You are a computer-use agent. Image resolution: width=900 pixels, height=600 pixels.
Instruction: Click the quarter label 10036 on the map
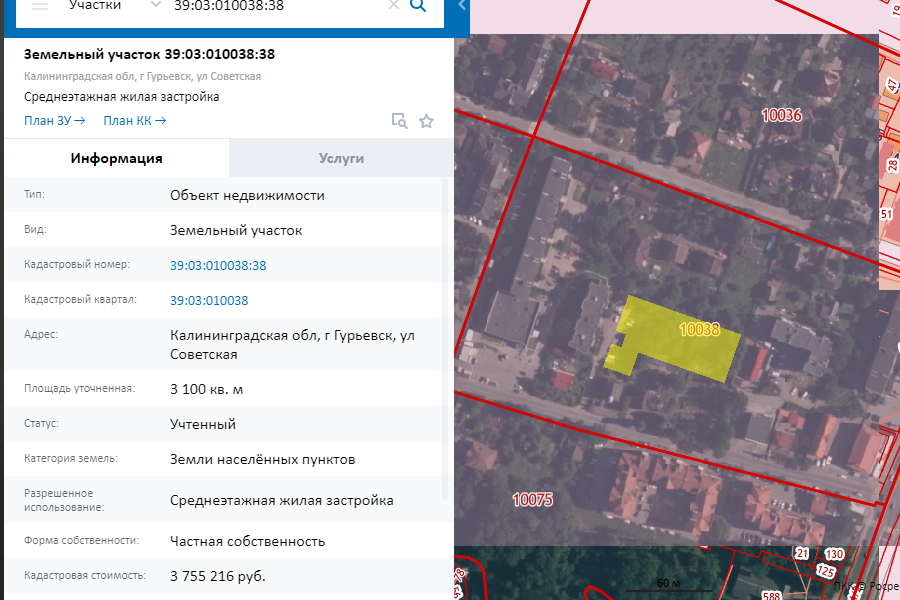tap(783, 115)
